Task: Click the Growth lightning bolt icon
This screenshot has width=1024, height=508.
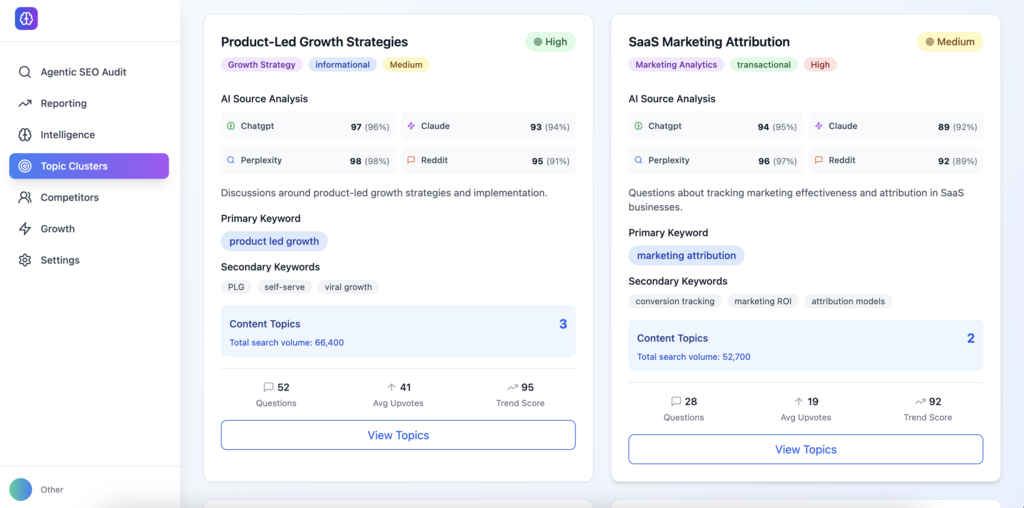Action: [25, 229]
